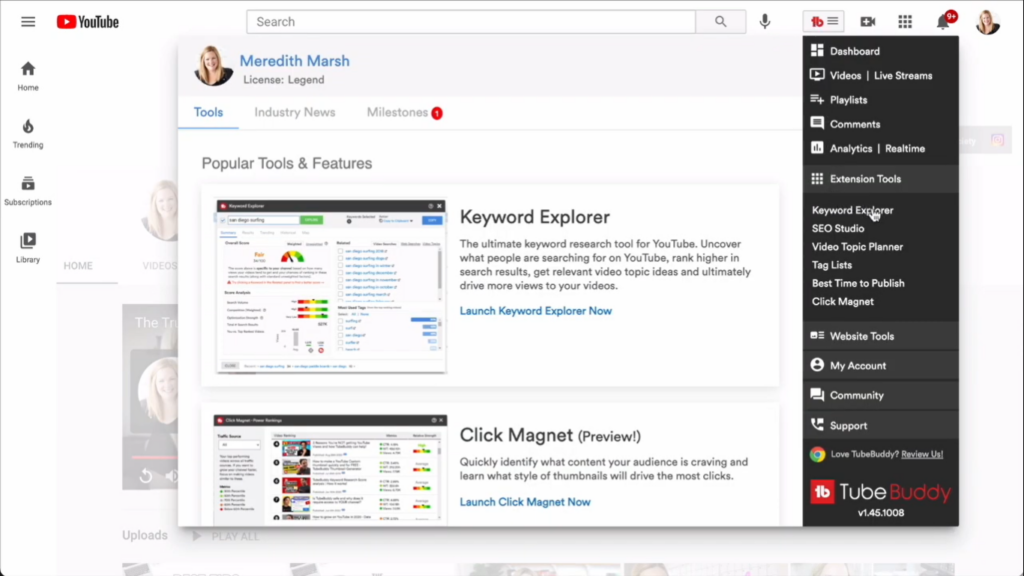This screenshot has height=576, width=1024.
Task: Open Live Streams in the menu
Action: coord(903,76)
